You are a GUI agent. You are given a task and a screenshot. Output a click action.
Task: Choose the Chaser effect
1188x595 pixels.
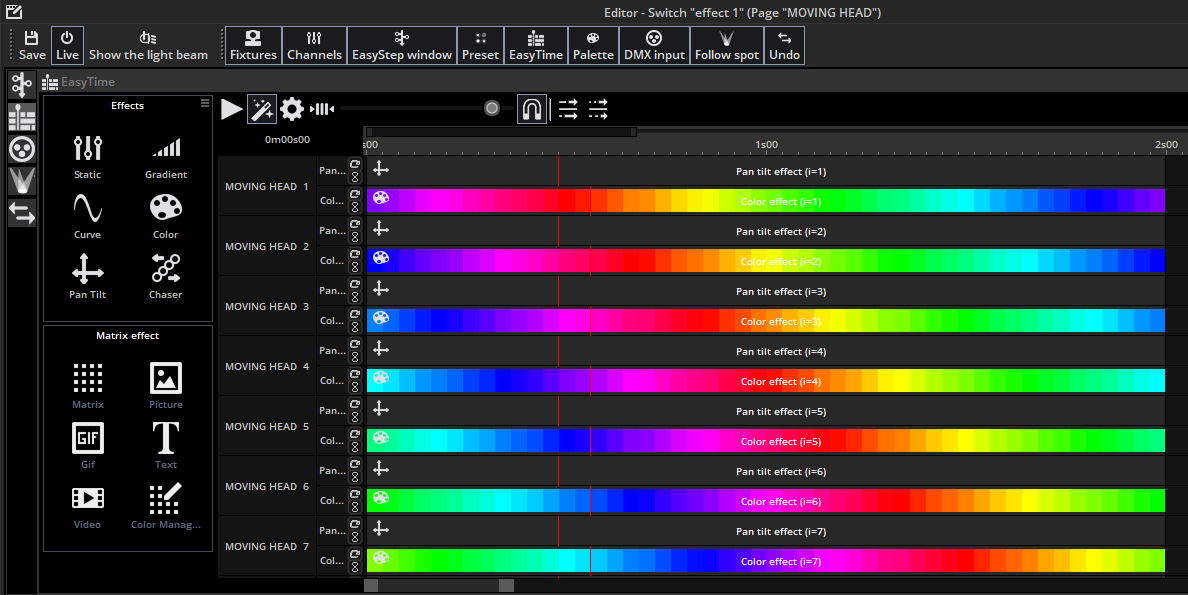pos(165,275)
